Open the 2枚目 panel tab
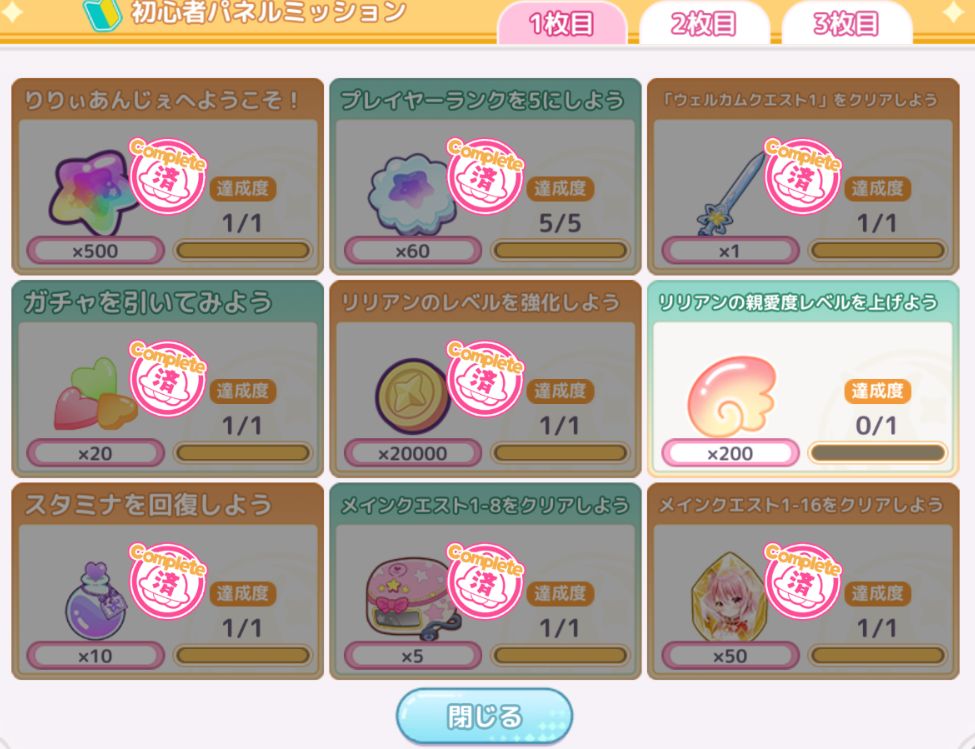Screen dimensions: 975x749 pyautogui.click(x=704, y=24)
